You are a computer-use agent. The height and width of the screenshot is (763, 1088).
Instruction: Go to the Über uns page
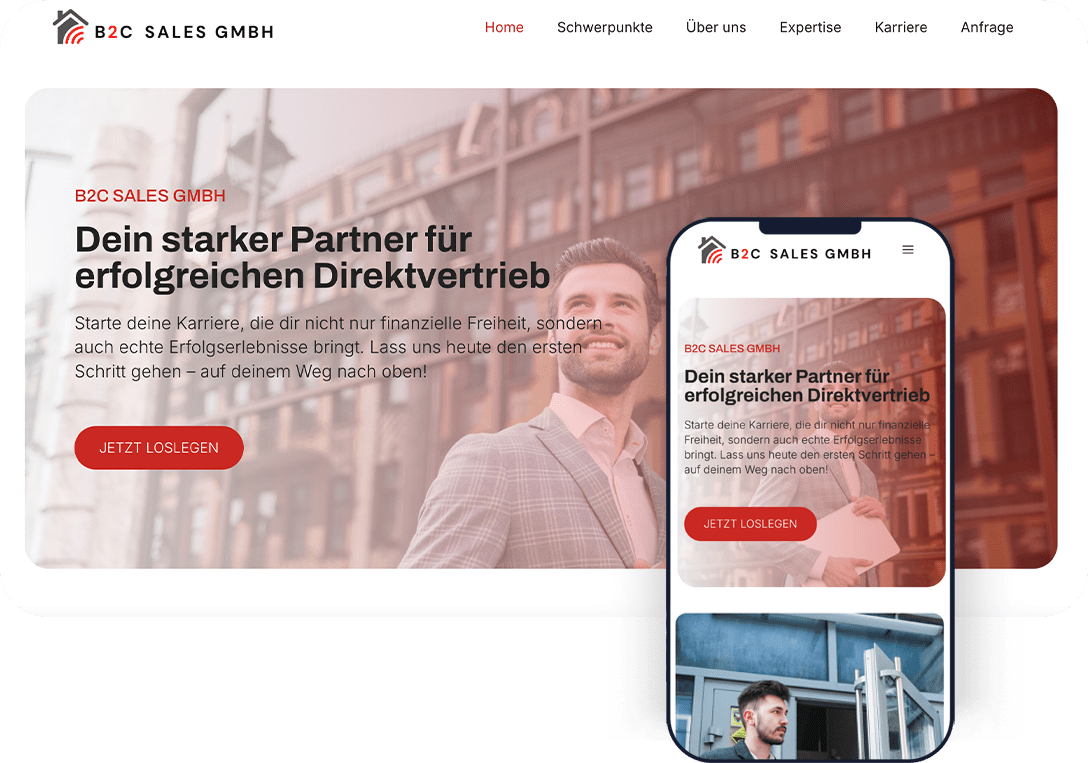pos(715,27)
